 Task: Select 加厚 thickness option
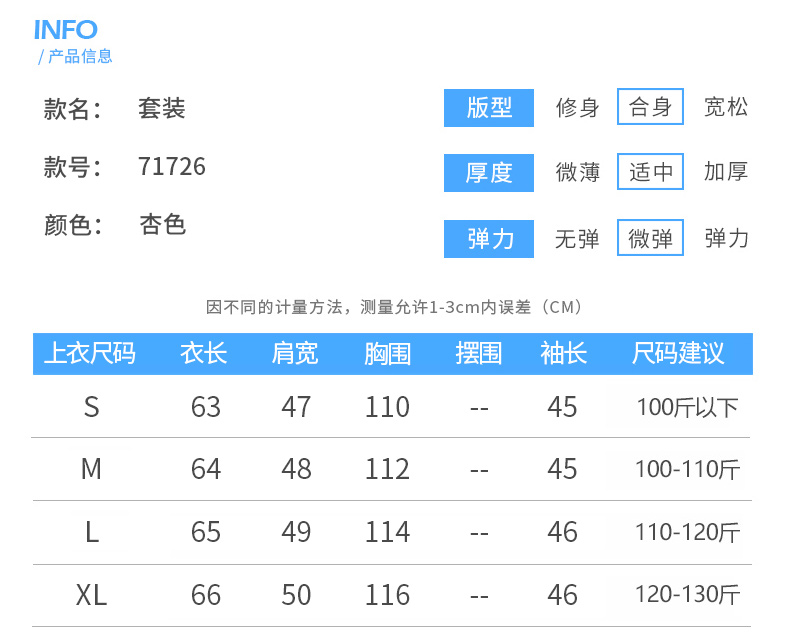(726, 172)
